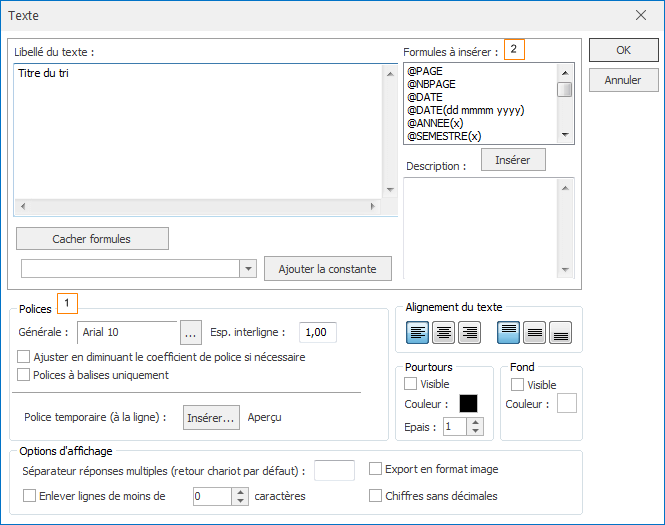Check Polices à balises uniquement
The height and width of the screenshot is (525, 665).
point(25,375)
